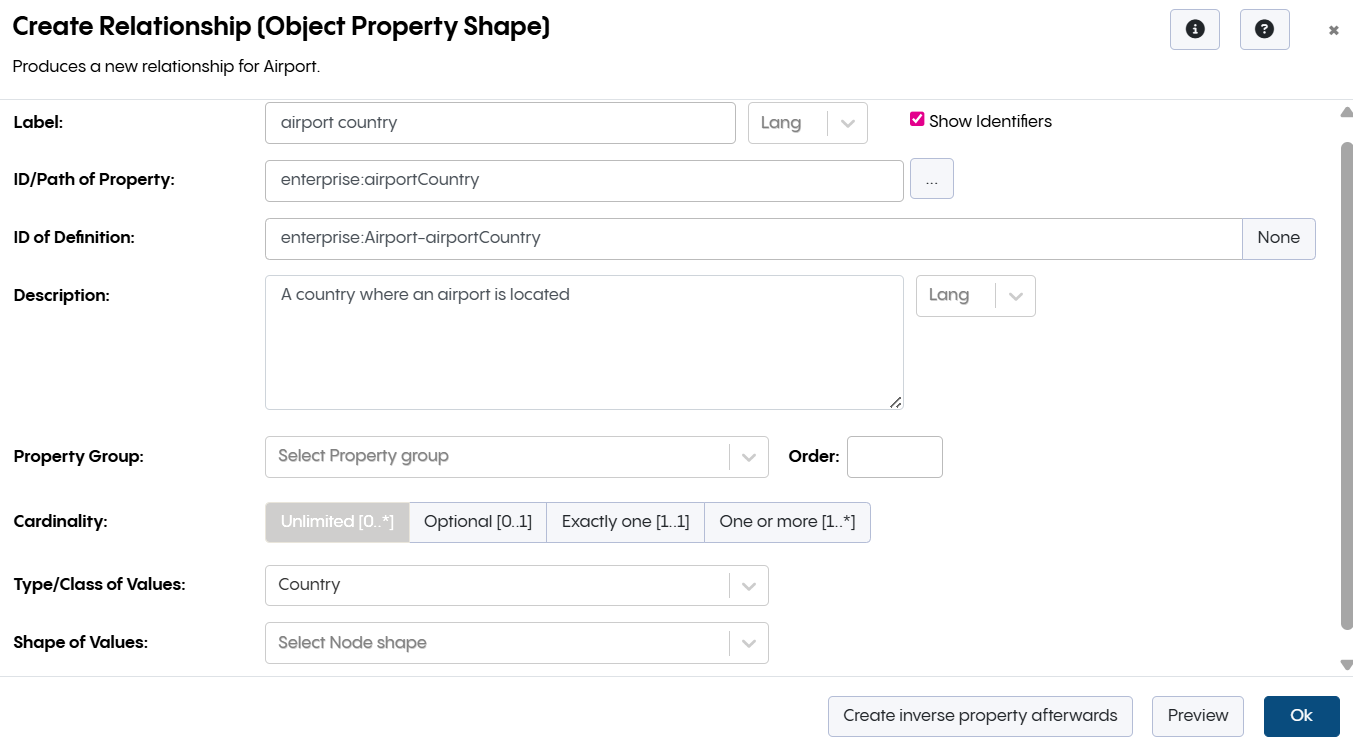Choose One or more [1..*] cardinality
This screenshot has height=746, width=1353.
tap(787, 522)
